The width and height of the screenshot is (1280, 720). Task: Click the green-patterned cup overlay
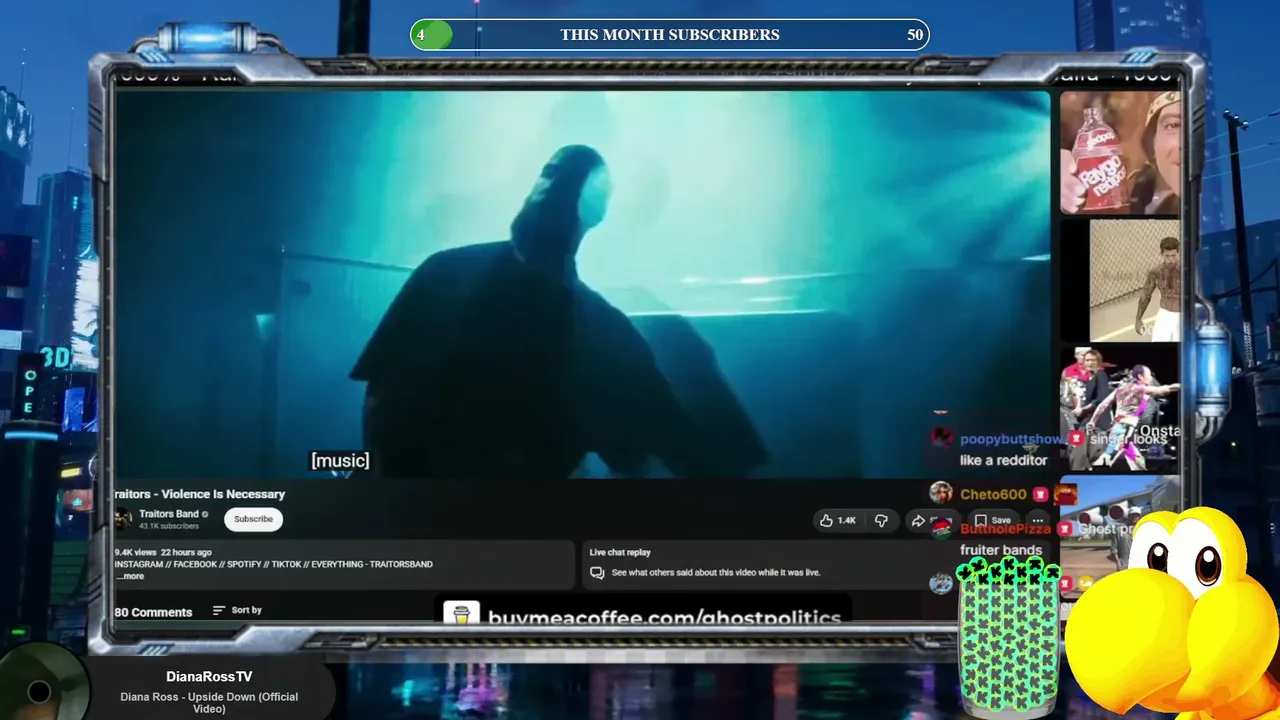click(1008, 638)
